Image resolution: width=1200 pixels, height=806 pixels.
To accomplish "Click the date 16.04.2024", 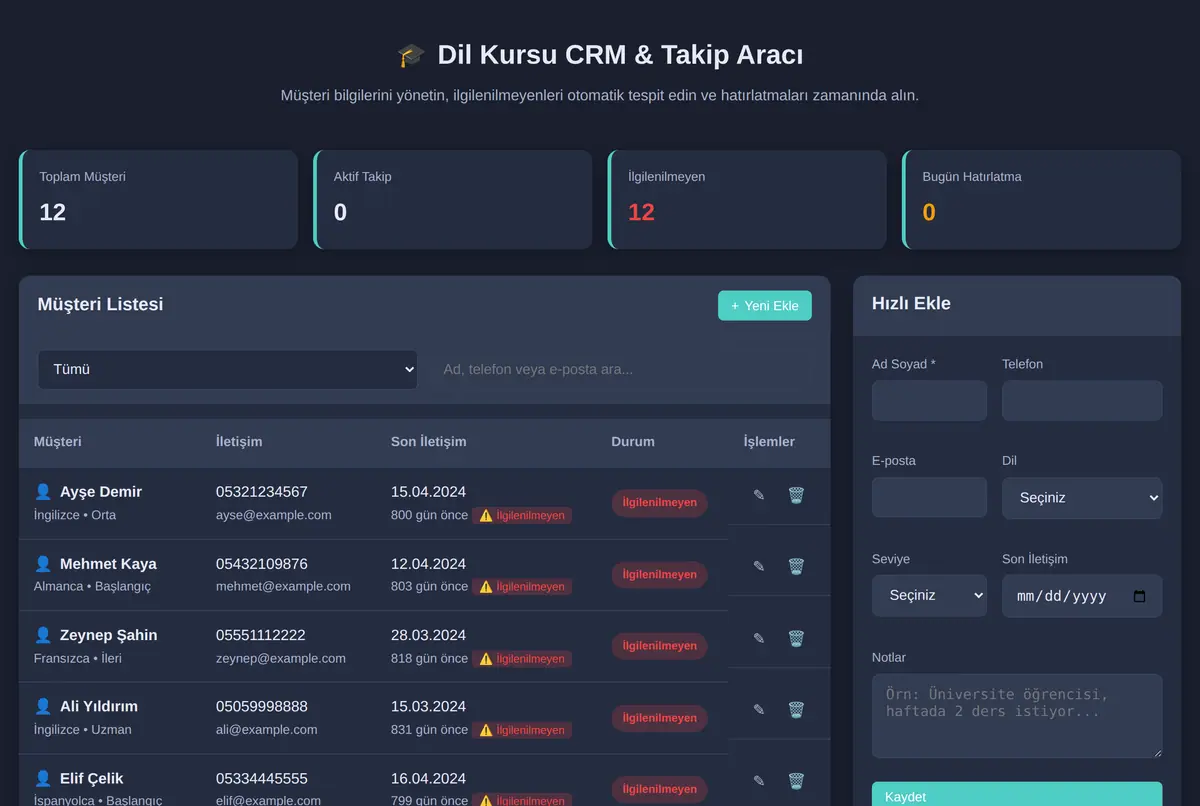I will tap(428, 779).
